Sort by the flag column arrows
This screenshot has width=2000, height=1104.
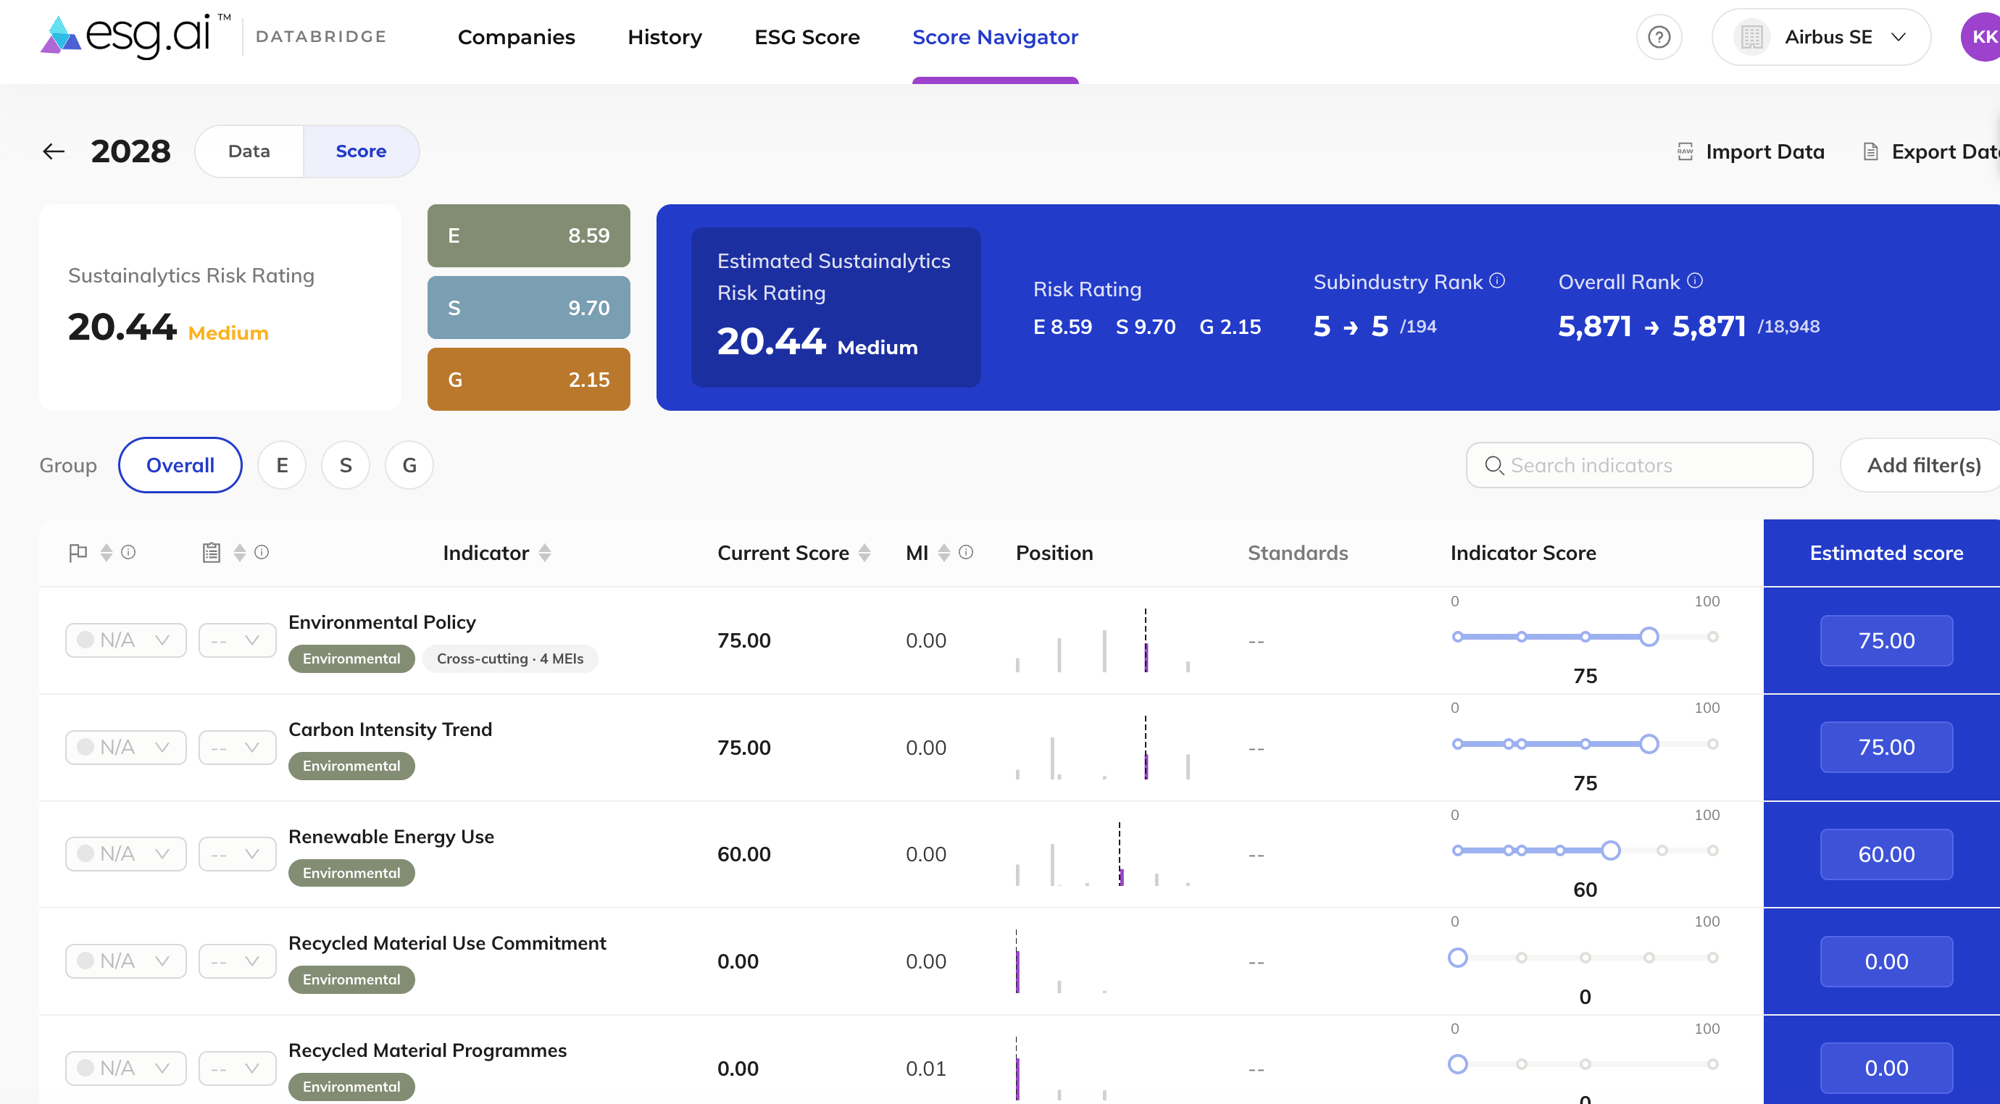106,552
